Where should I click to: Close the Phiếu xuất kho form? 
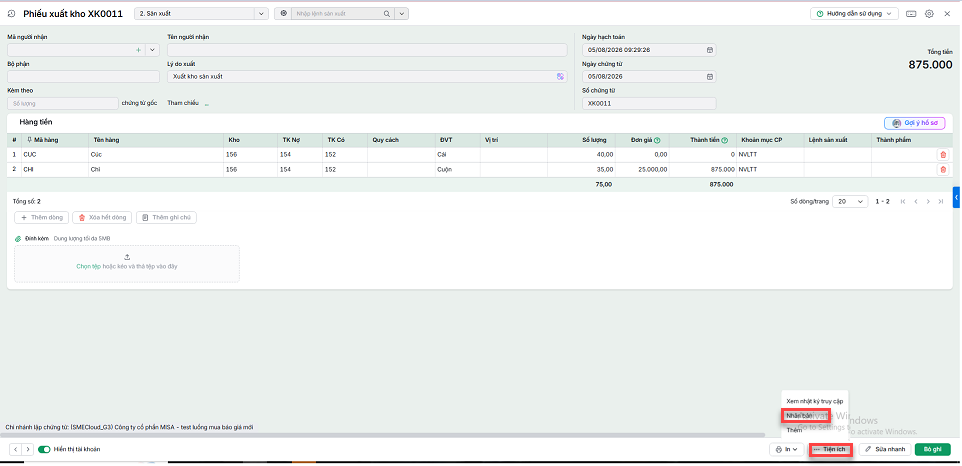(x=947, y=13)
